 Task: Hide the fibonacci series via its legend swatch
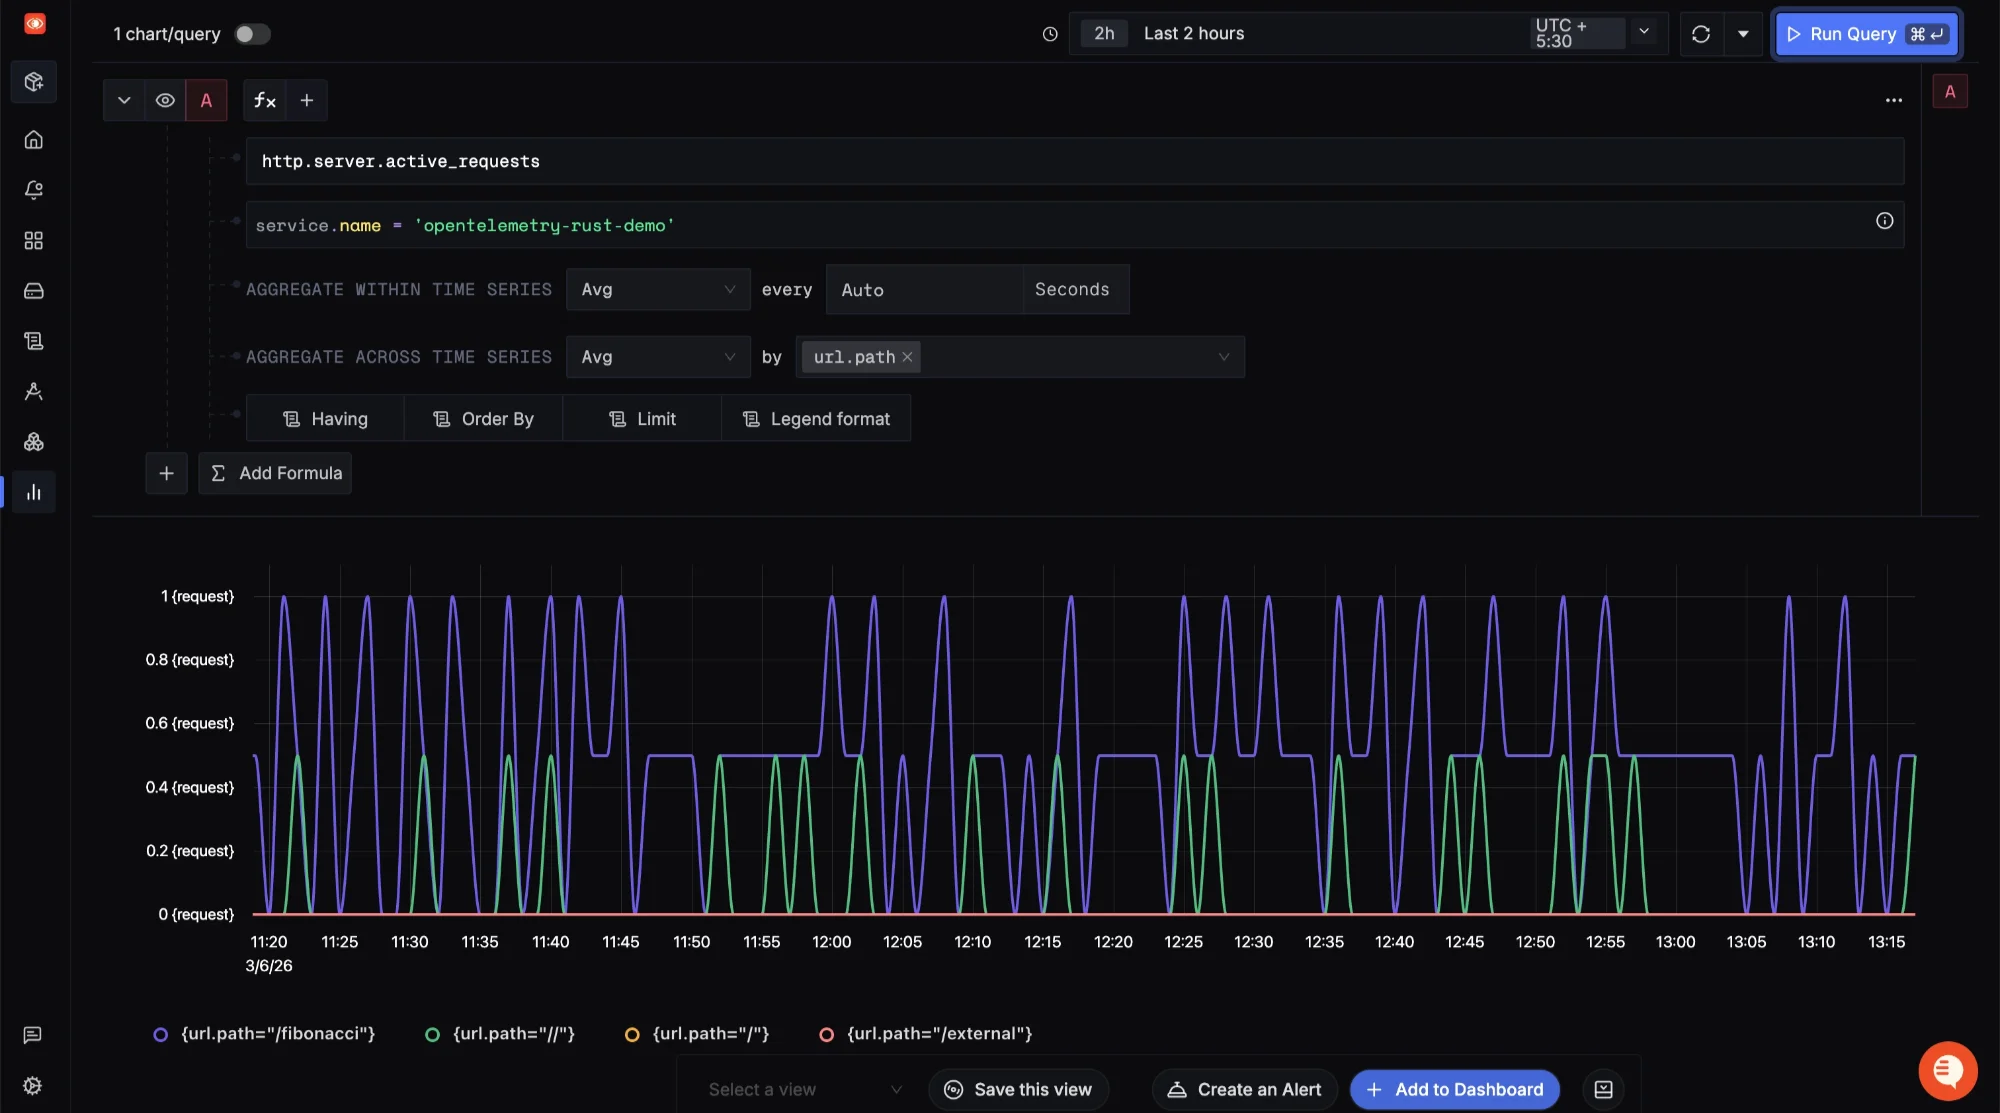coord(161,1034)
